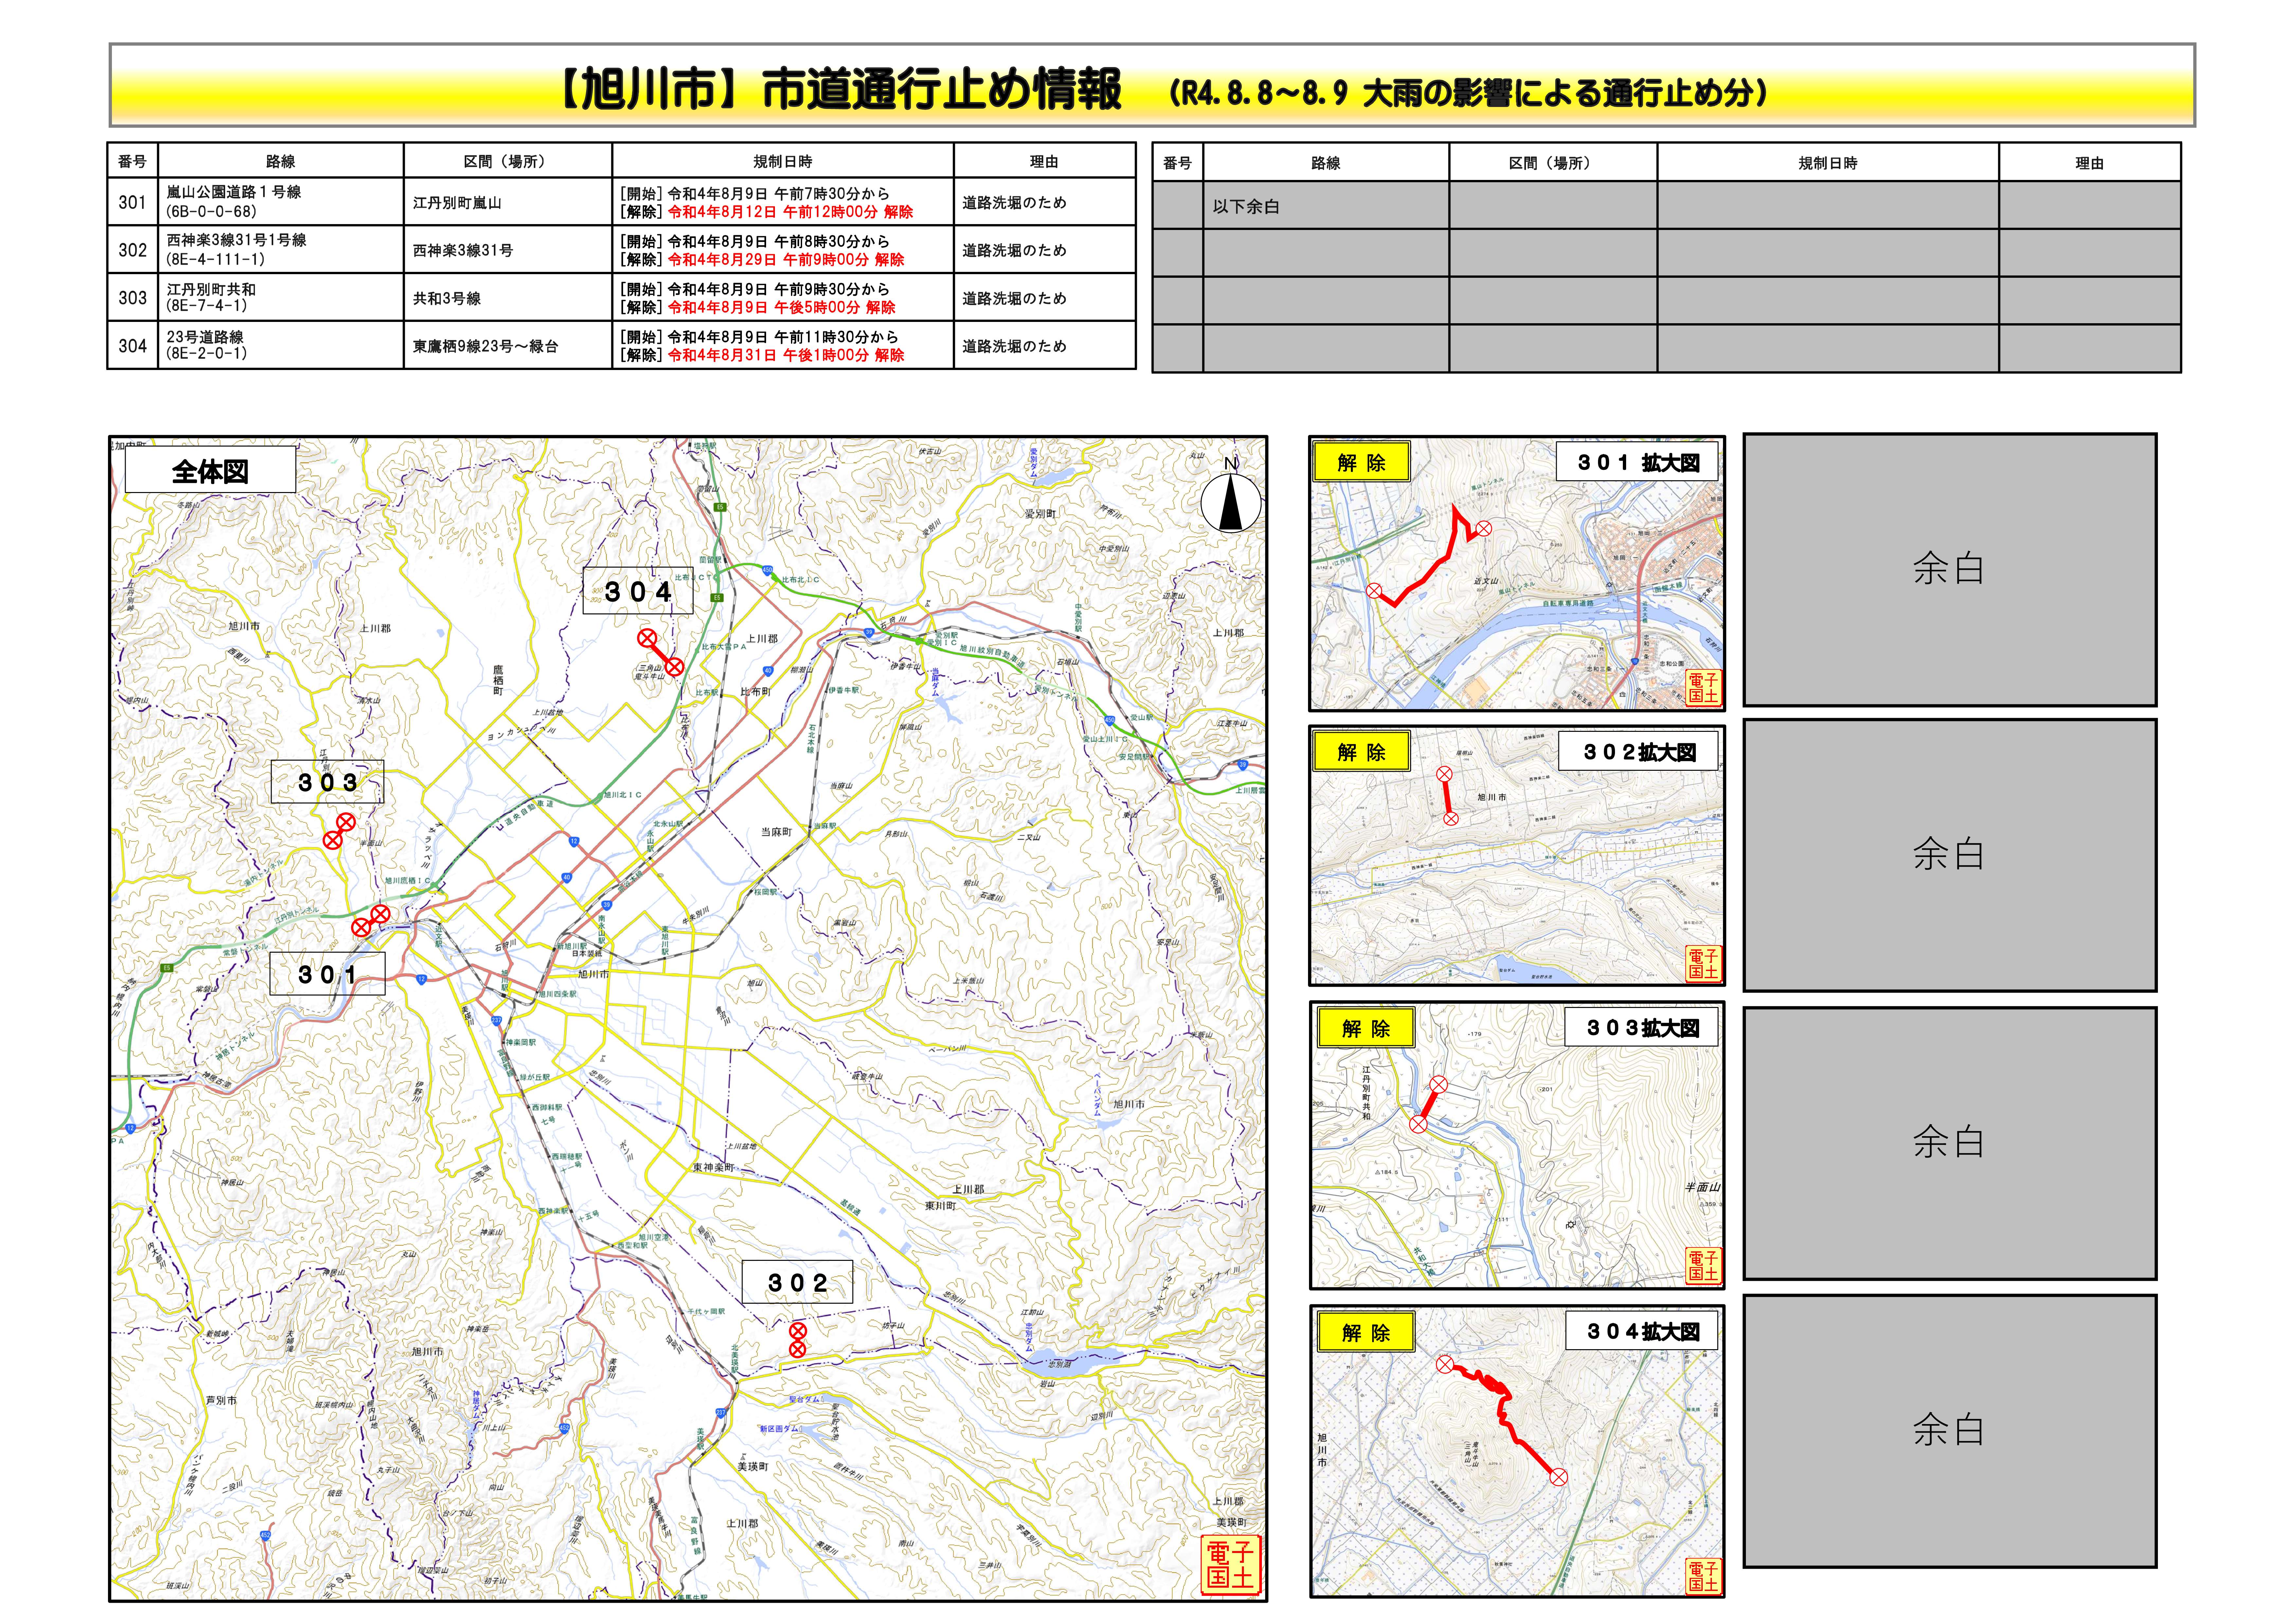
Task: Click the 解除 badge on the 301 enlarged map
Action: coord(1362,462)
